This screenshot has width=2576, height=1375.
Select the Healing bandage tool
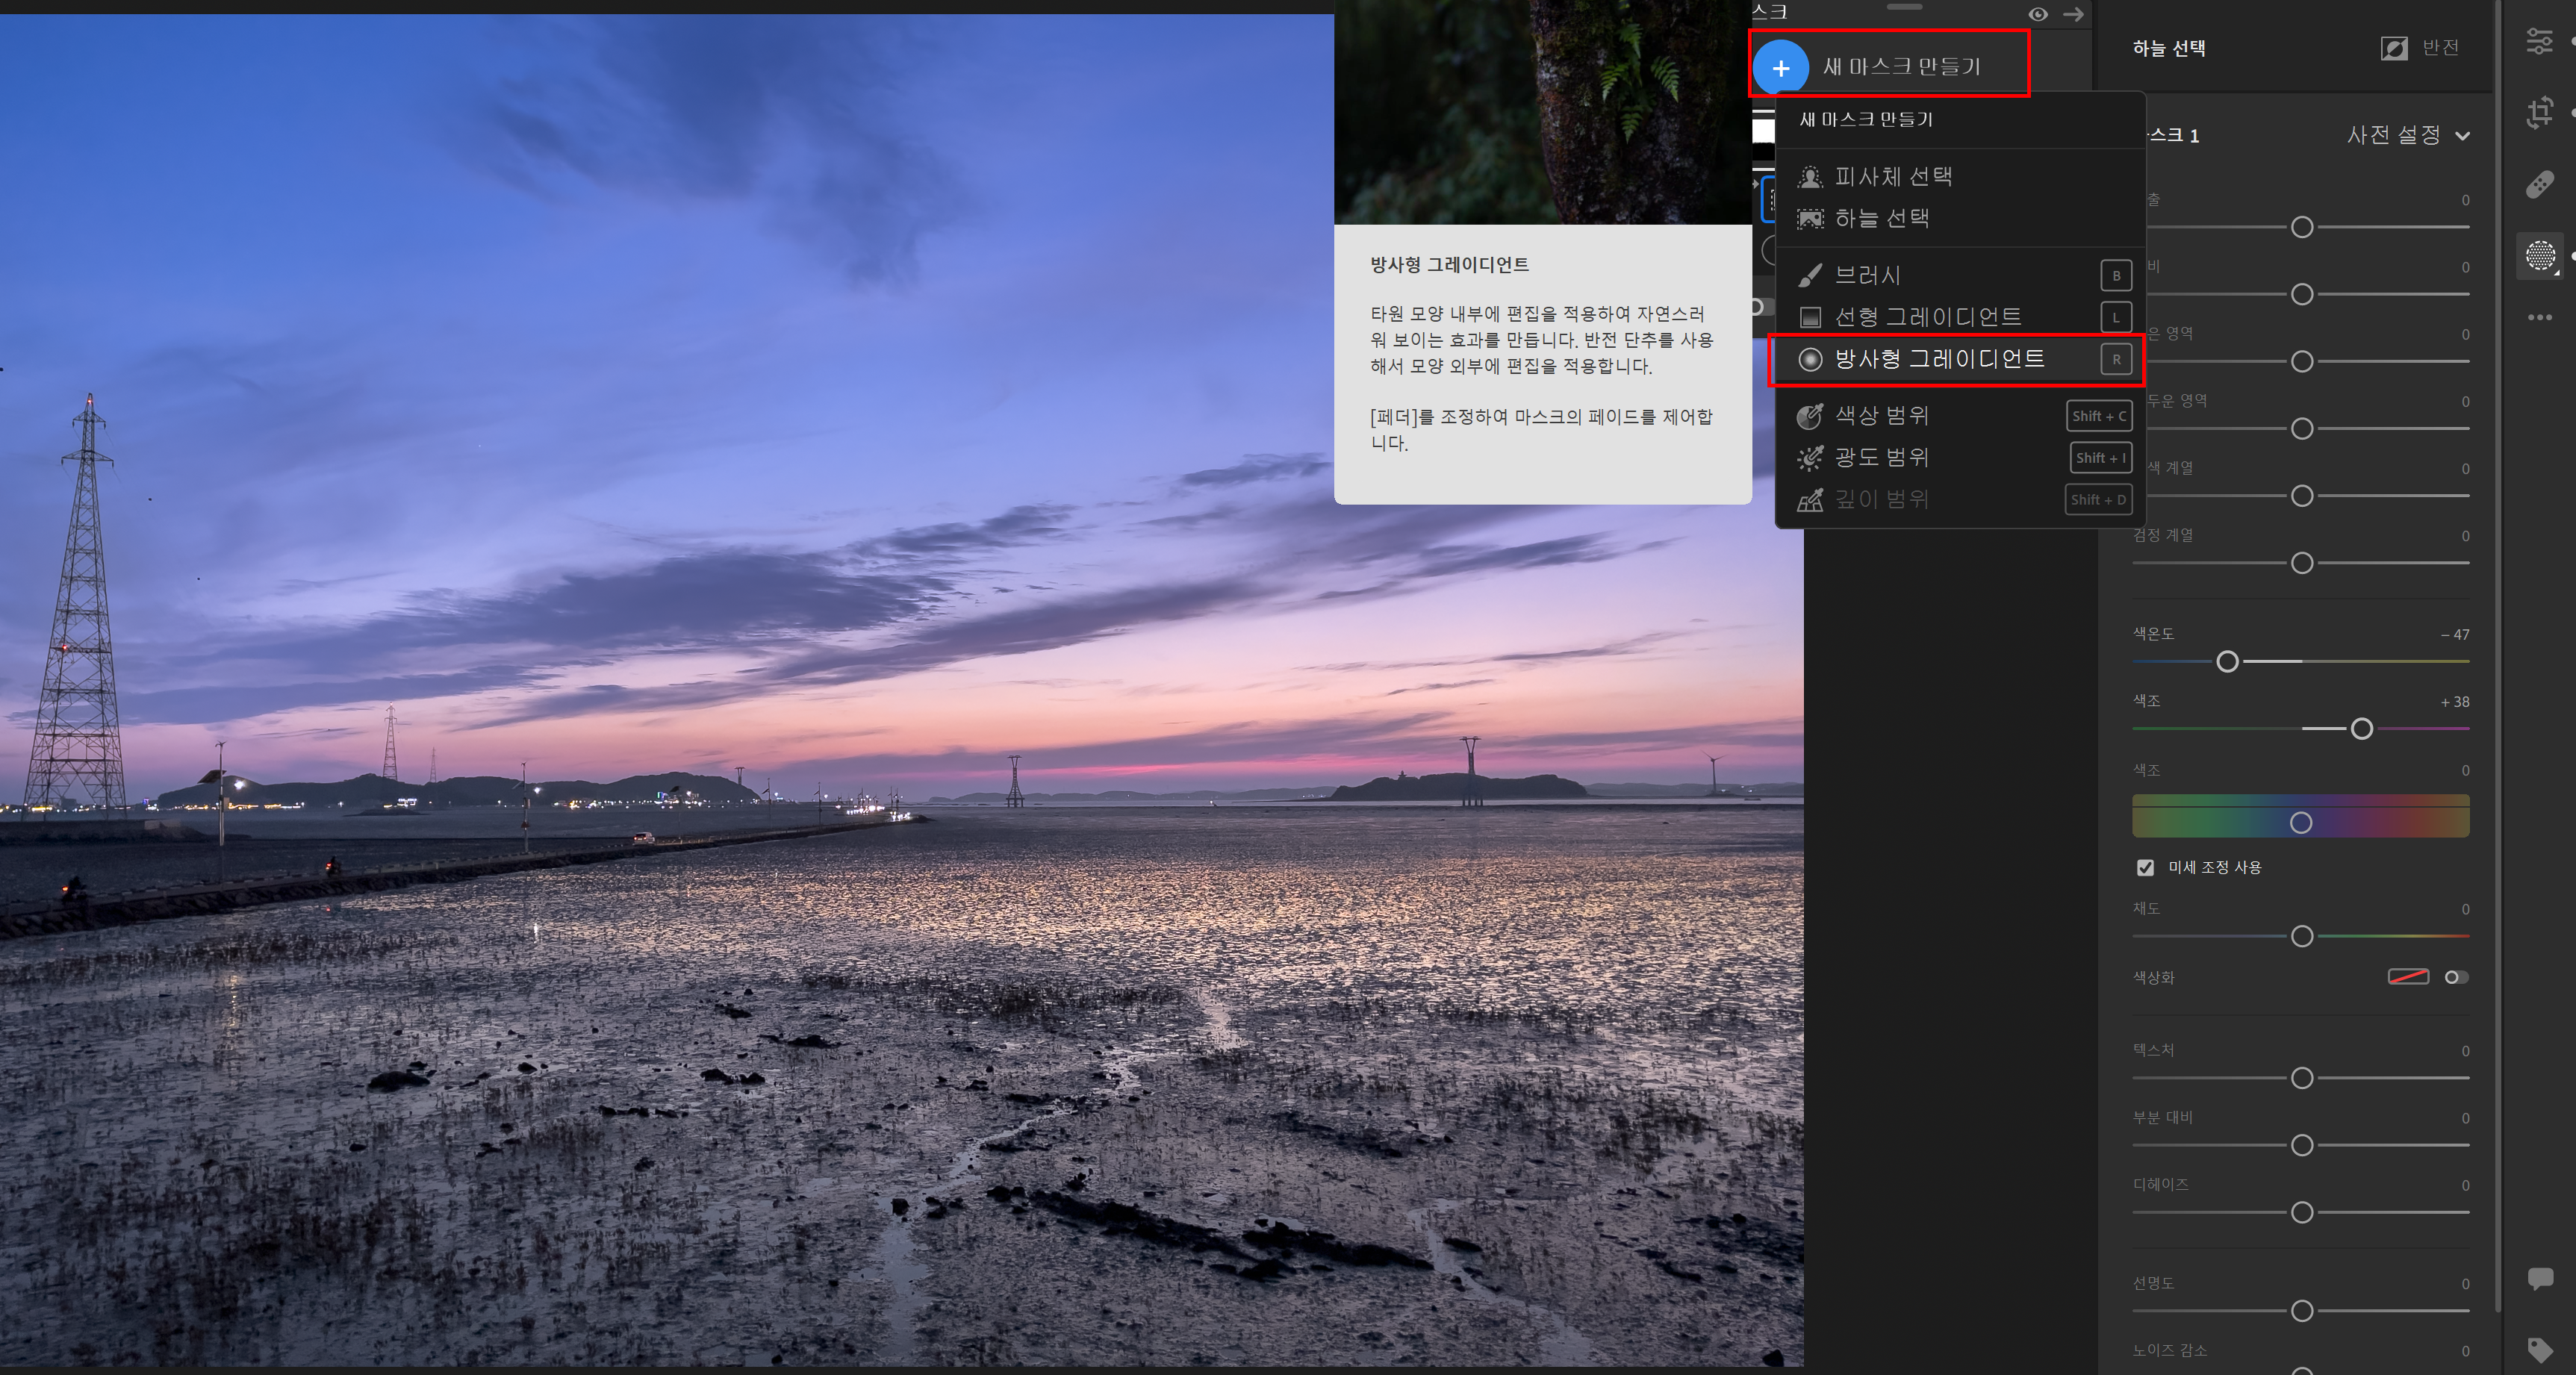(x=2539, y=184)
